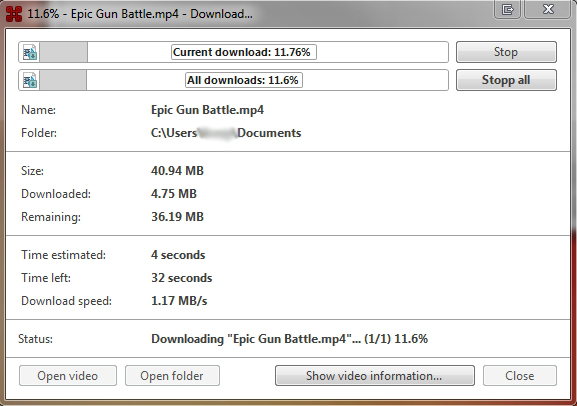Click the 32 seconds time left value
Image resolution: width=577 pixels, height=406 pixels.
point(181,278)
